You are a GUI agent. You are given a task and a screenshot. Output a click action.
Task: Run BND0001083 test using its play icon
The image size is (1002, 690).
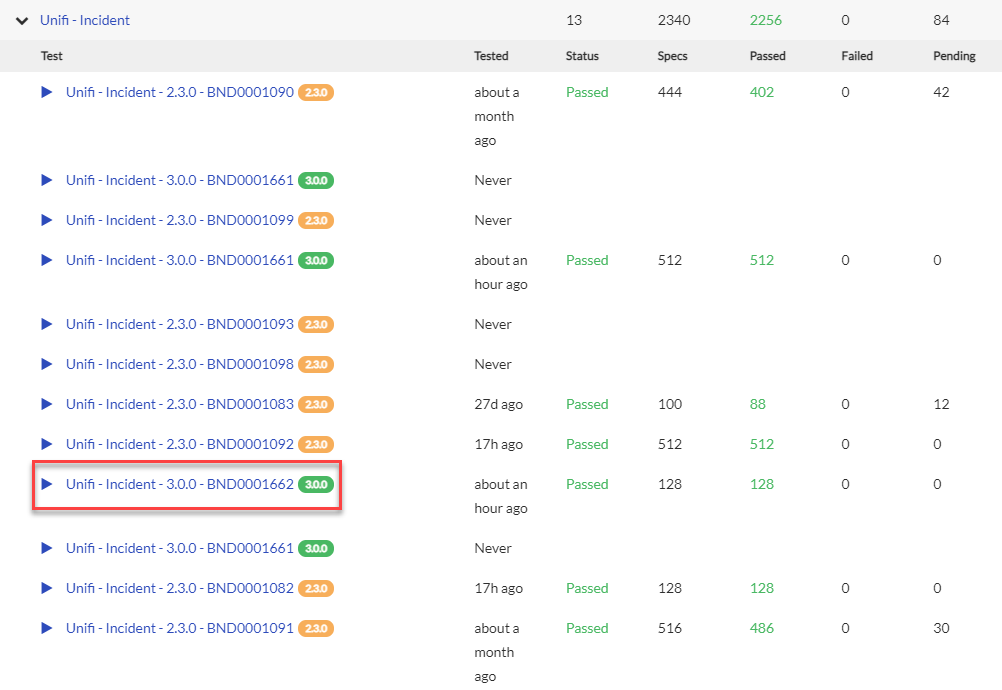tap(46, 404)
